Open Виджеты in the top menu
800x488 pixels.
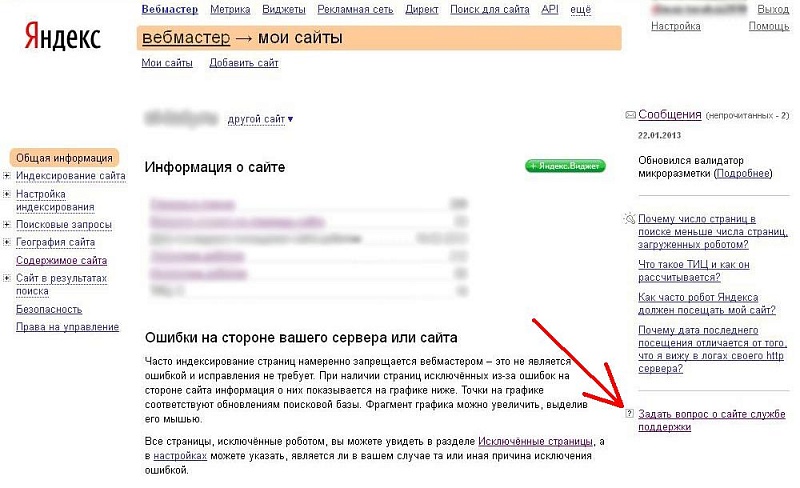click(284, 9)
